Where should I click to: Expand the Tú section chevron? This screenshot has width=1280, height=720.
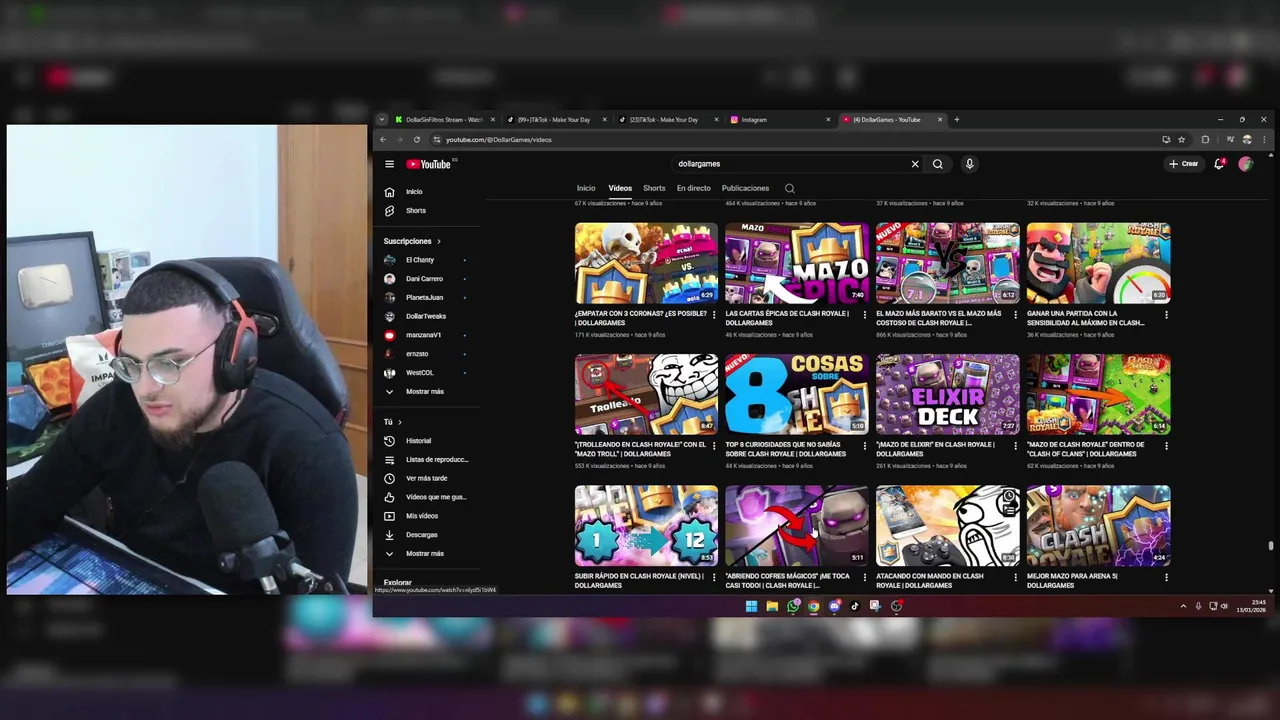[399, 422]
